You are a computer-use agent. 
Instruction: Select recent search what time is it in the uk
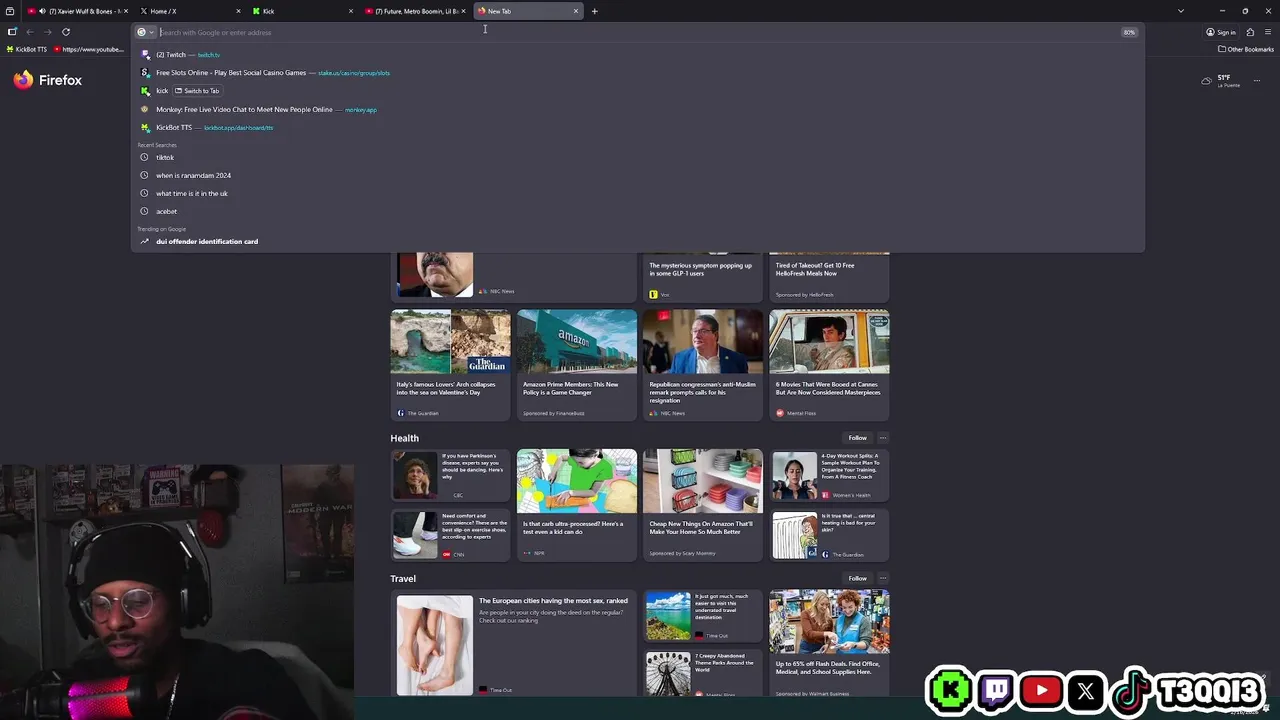coord(638,193)
